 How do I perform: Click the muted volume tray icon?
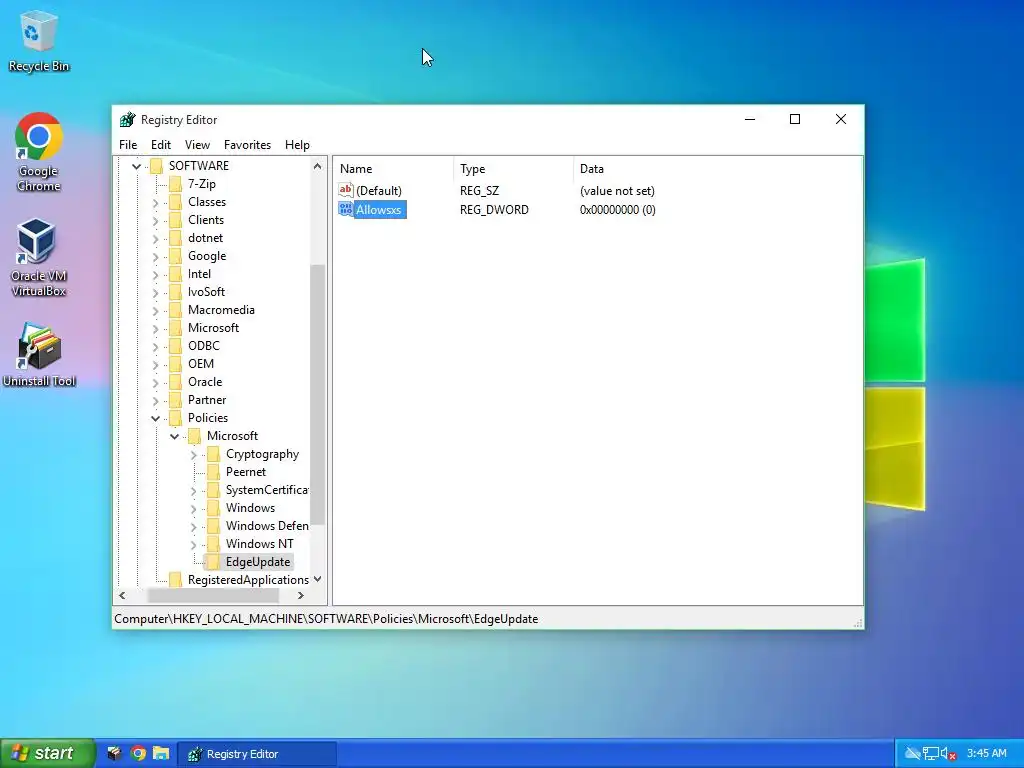(949, 754)
